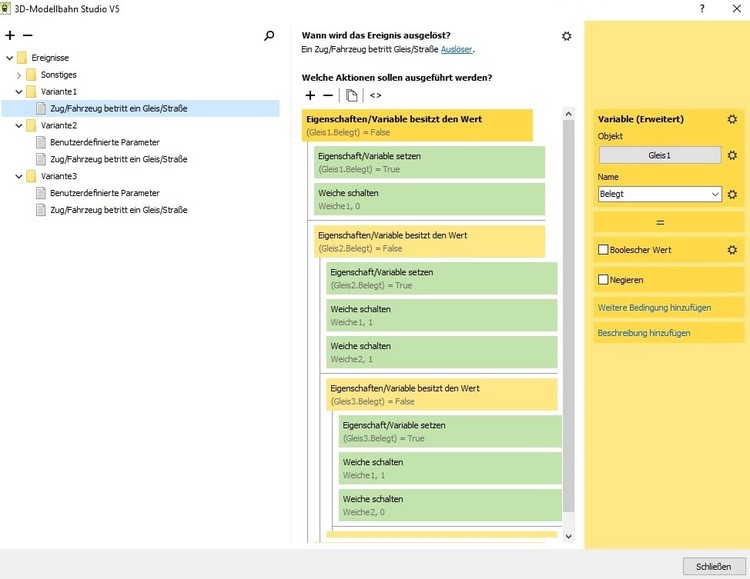Open event trigger settings gear icon
This screenshot has width=750, height=579.
(x=567, y=36)
